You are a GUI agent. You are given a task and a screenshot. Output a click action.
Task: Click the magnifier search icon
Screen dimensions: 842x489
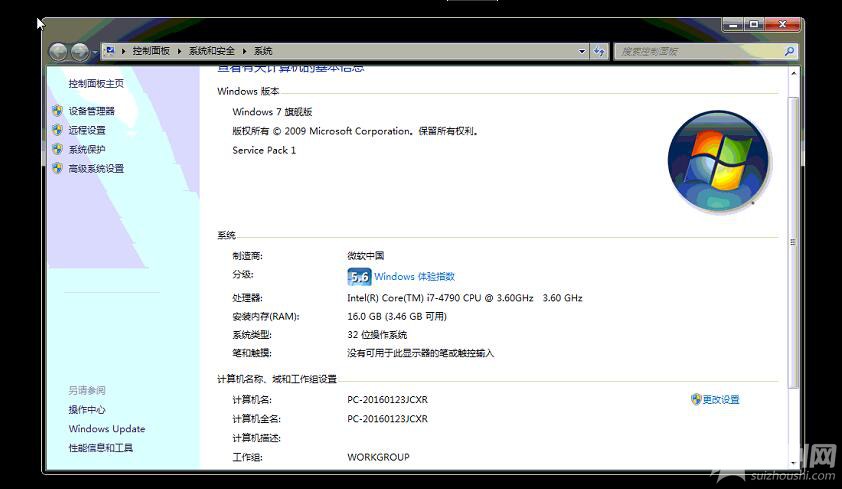tap(789, 52)
